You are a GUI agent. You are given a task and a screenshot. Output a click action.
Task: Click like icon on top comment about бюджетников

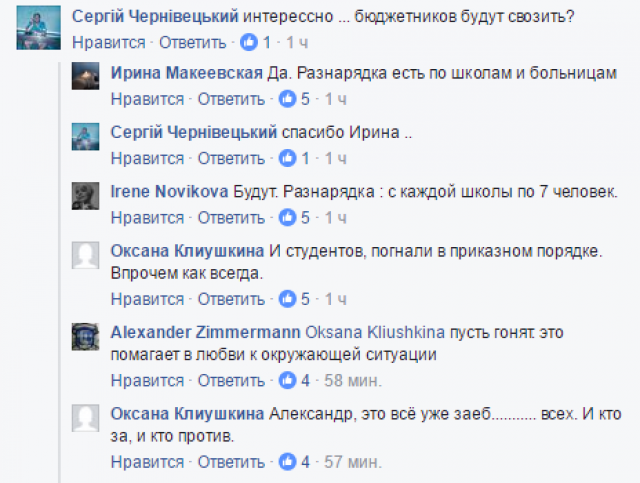pos(248,44)
